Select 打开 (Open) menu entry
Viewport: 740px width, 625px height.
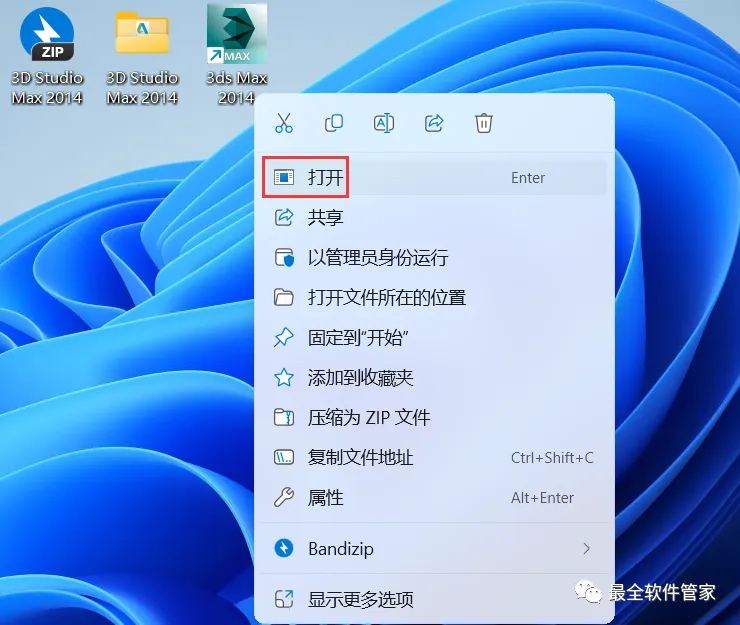tap(434, 177)
